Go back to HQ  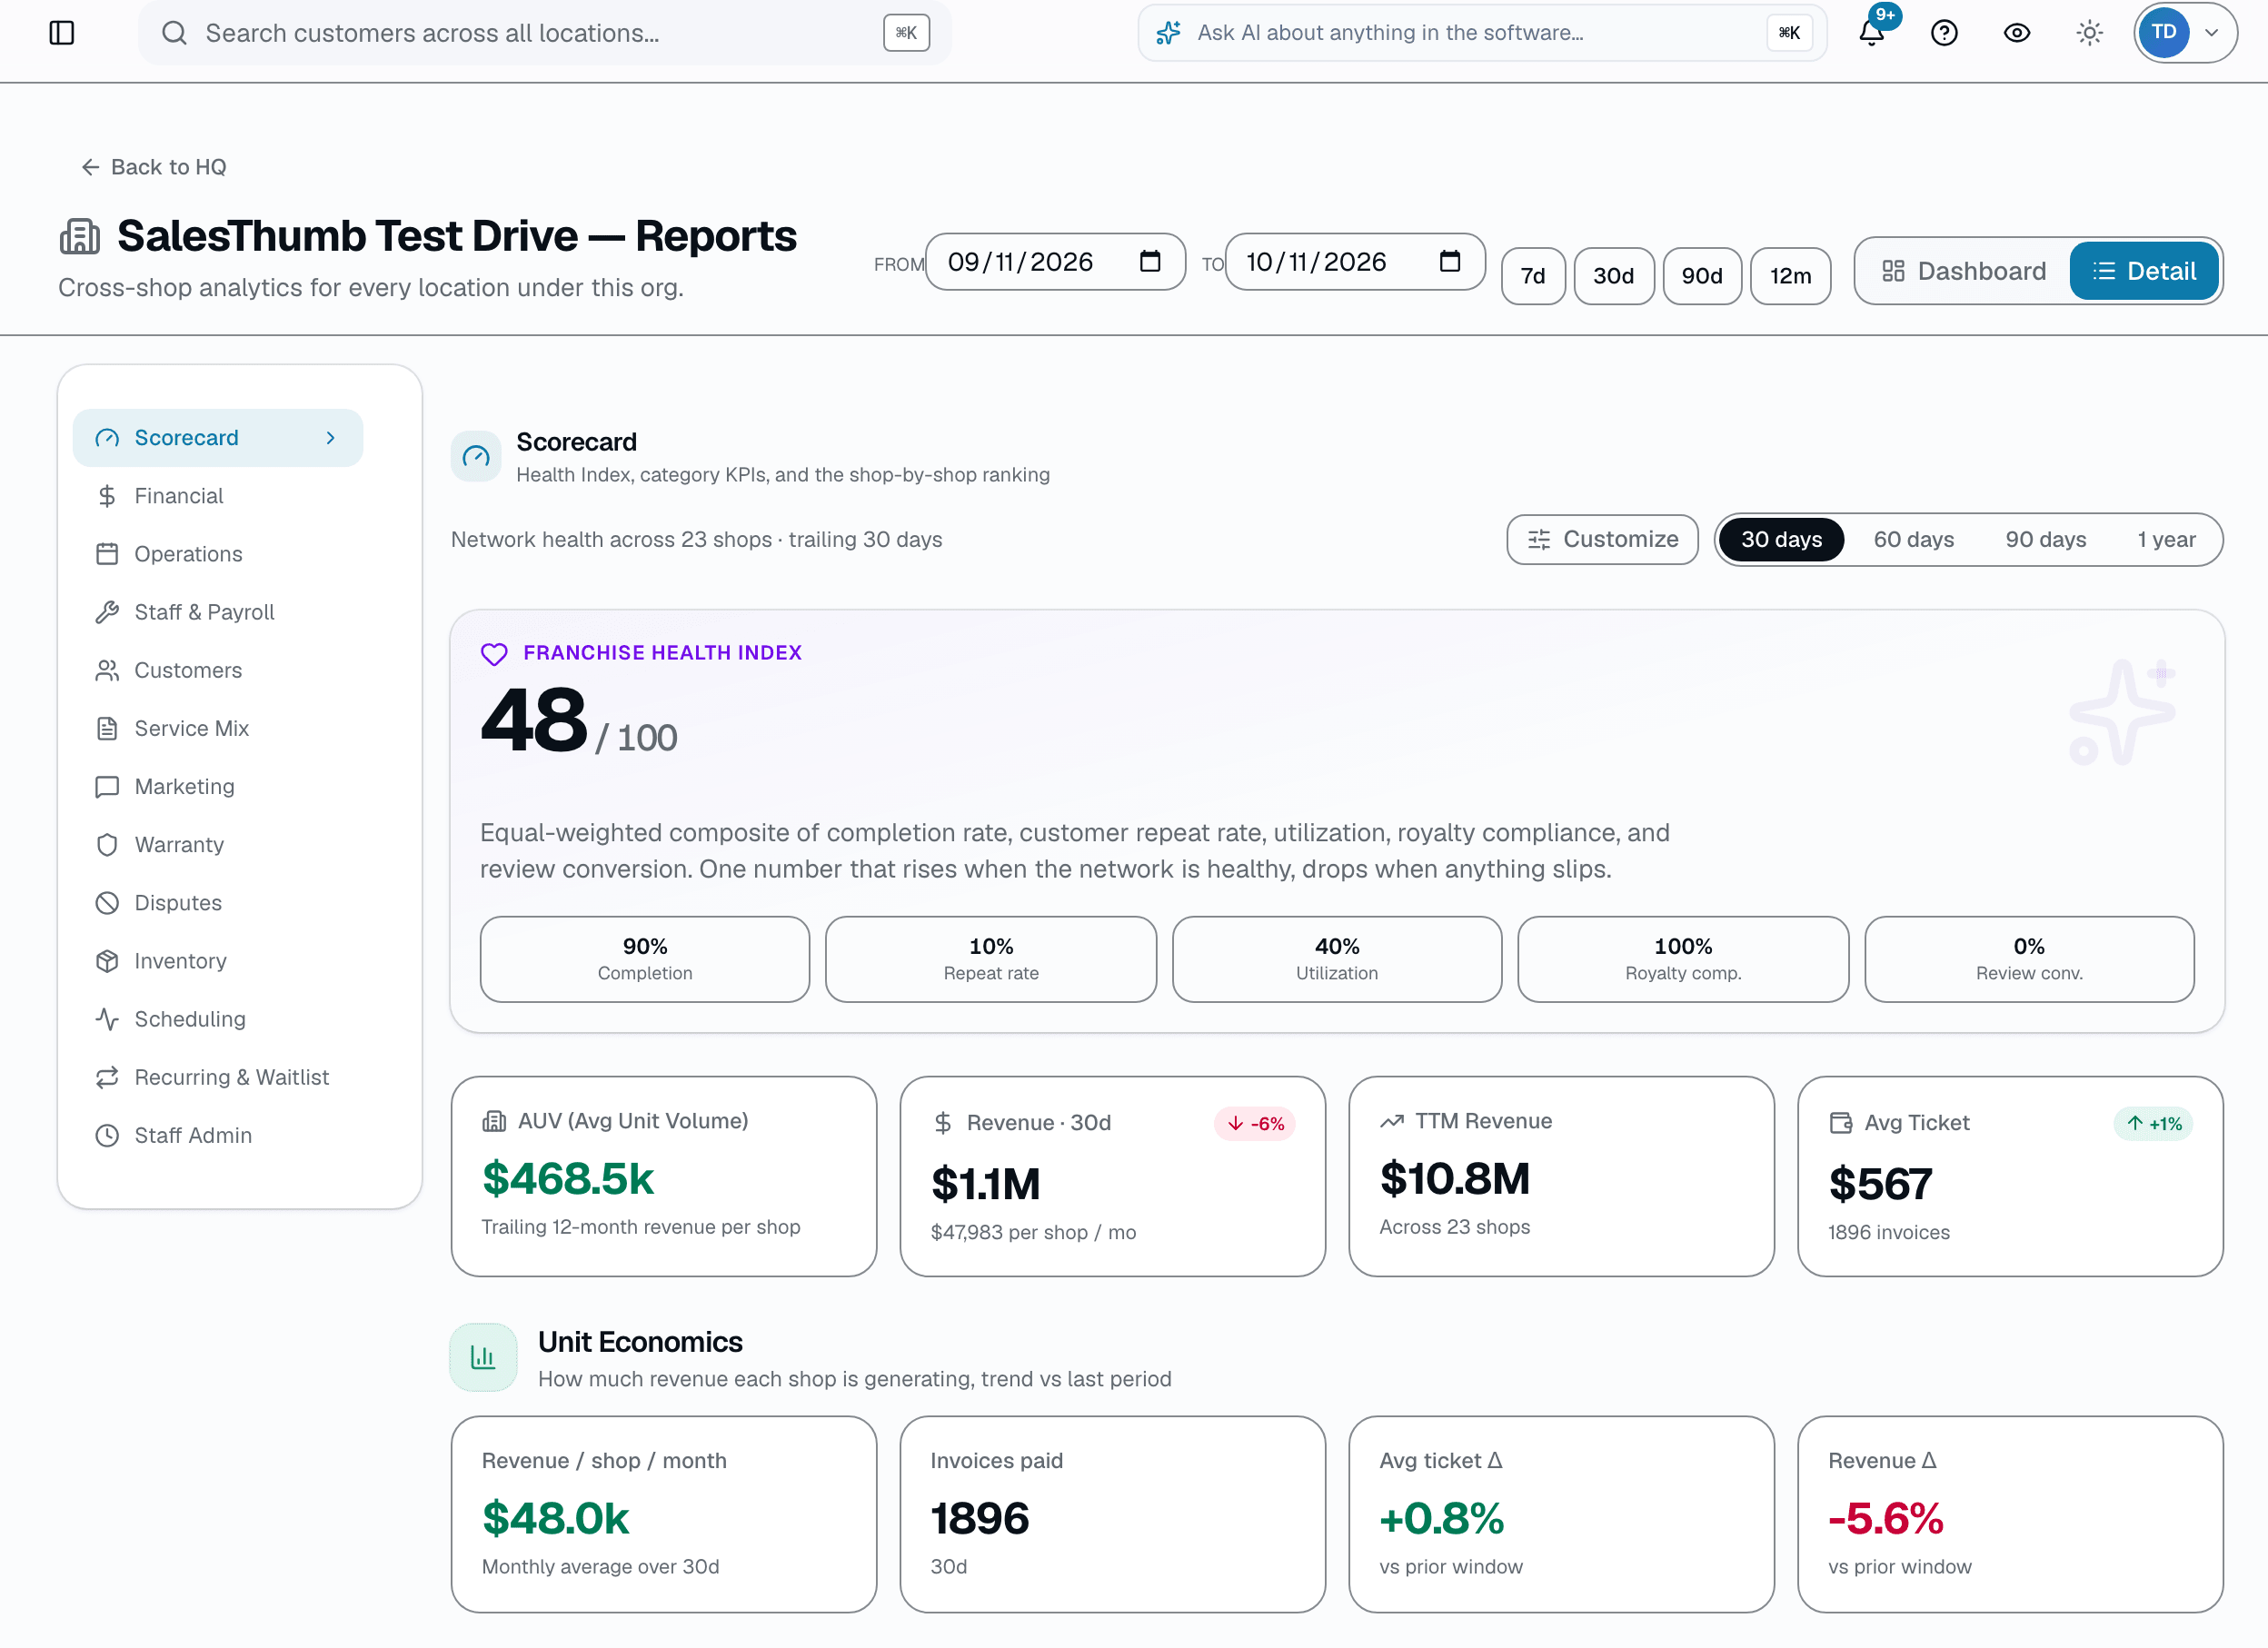pos(154,167)
